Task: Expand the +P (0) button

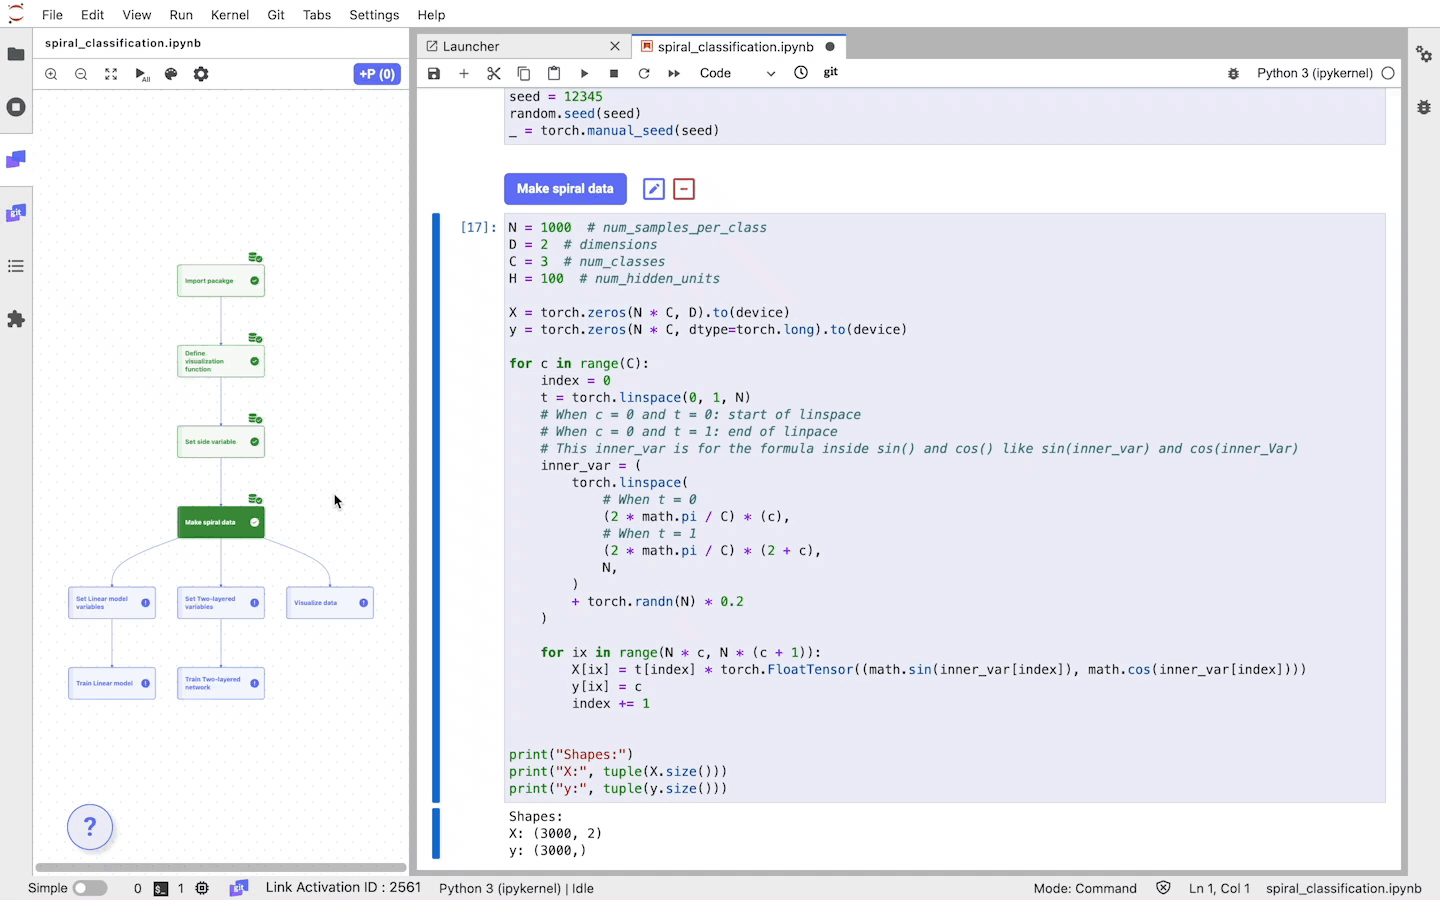Action: pyautogui.click(x=377, y=75)
